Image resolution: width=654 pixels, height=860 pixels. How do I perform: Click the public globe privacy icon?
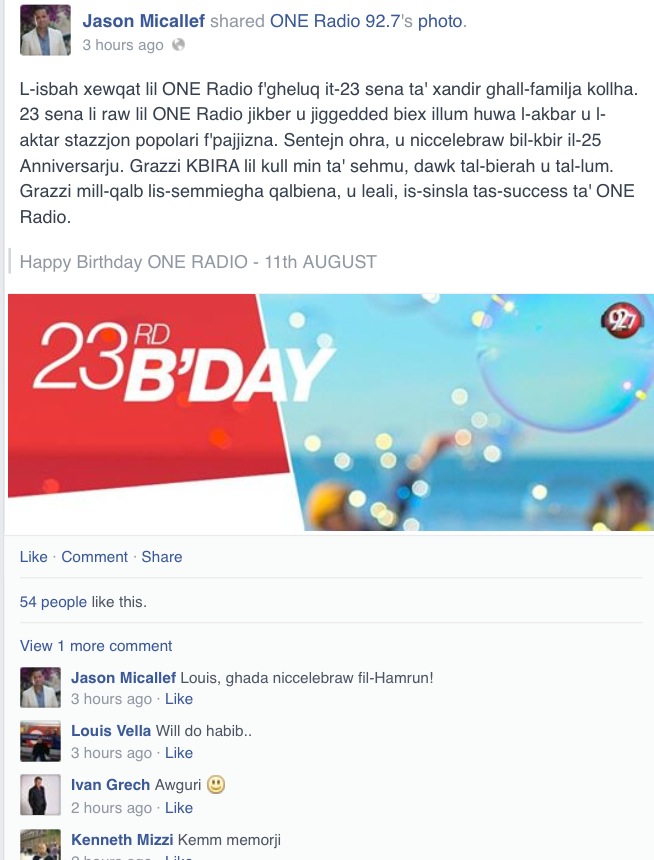pos(178,45)
